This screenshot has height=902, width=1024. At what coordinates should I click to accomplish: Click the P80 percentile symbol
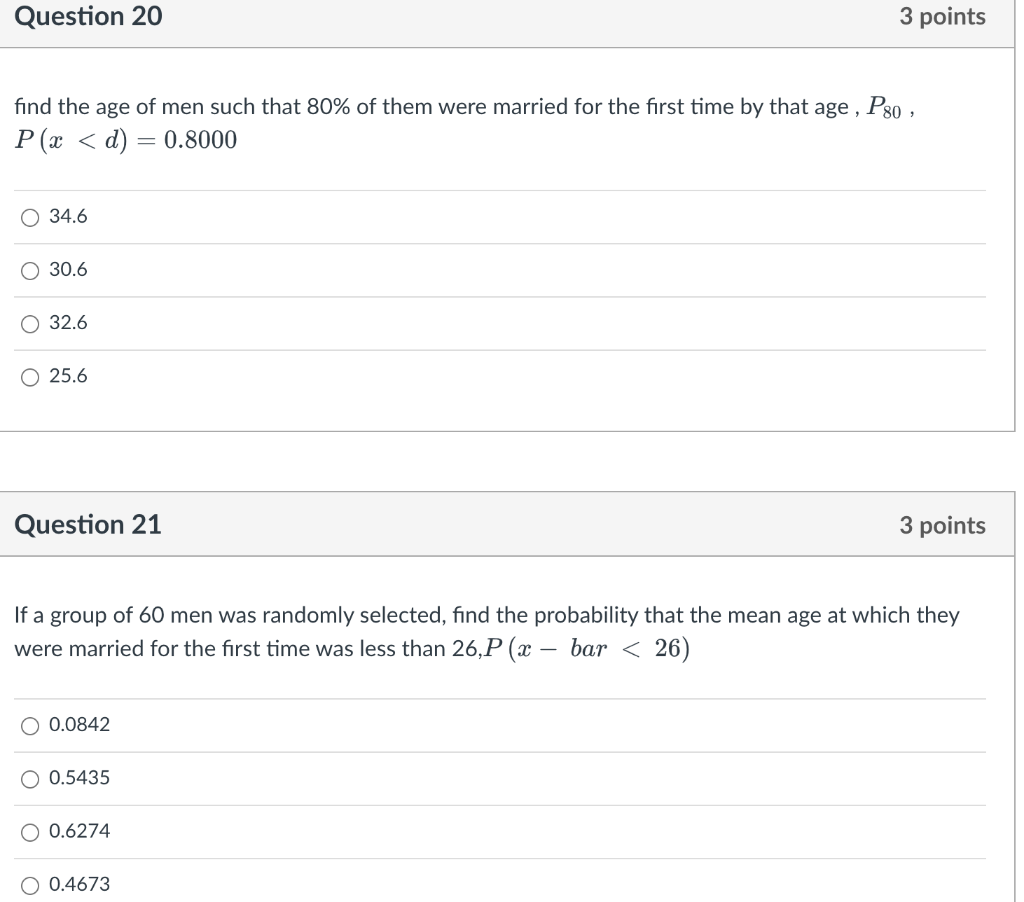884,107
